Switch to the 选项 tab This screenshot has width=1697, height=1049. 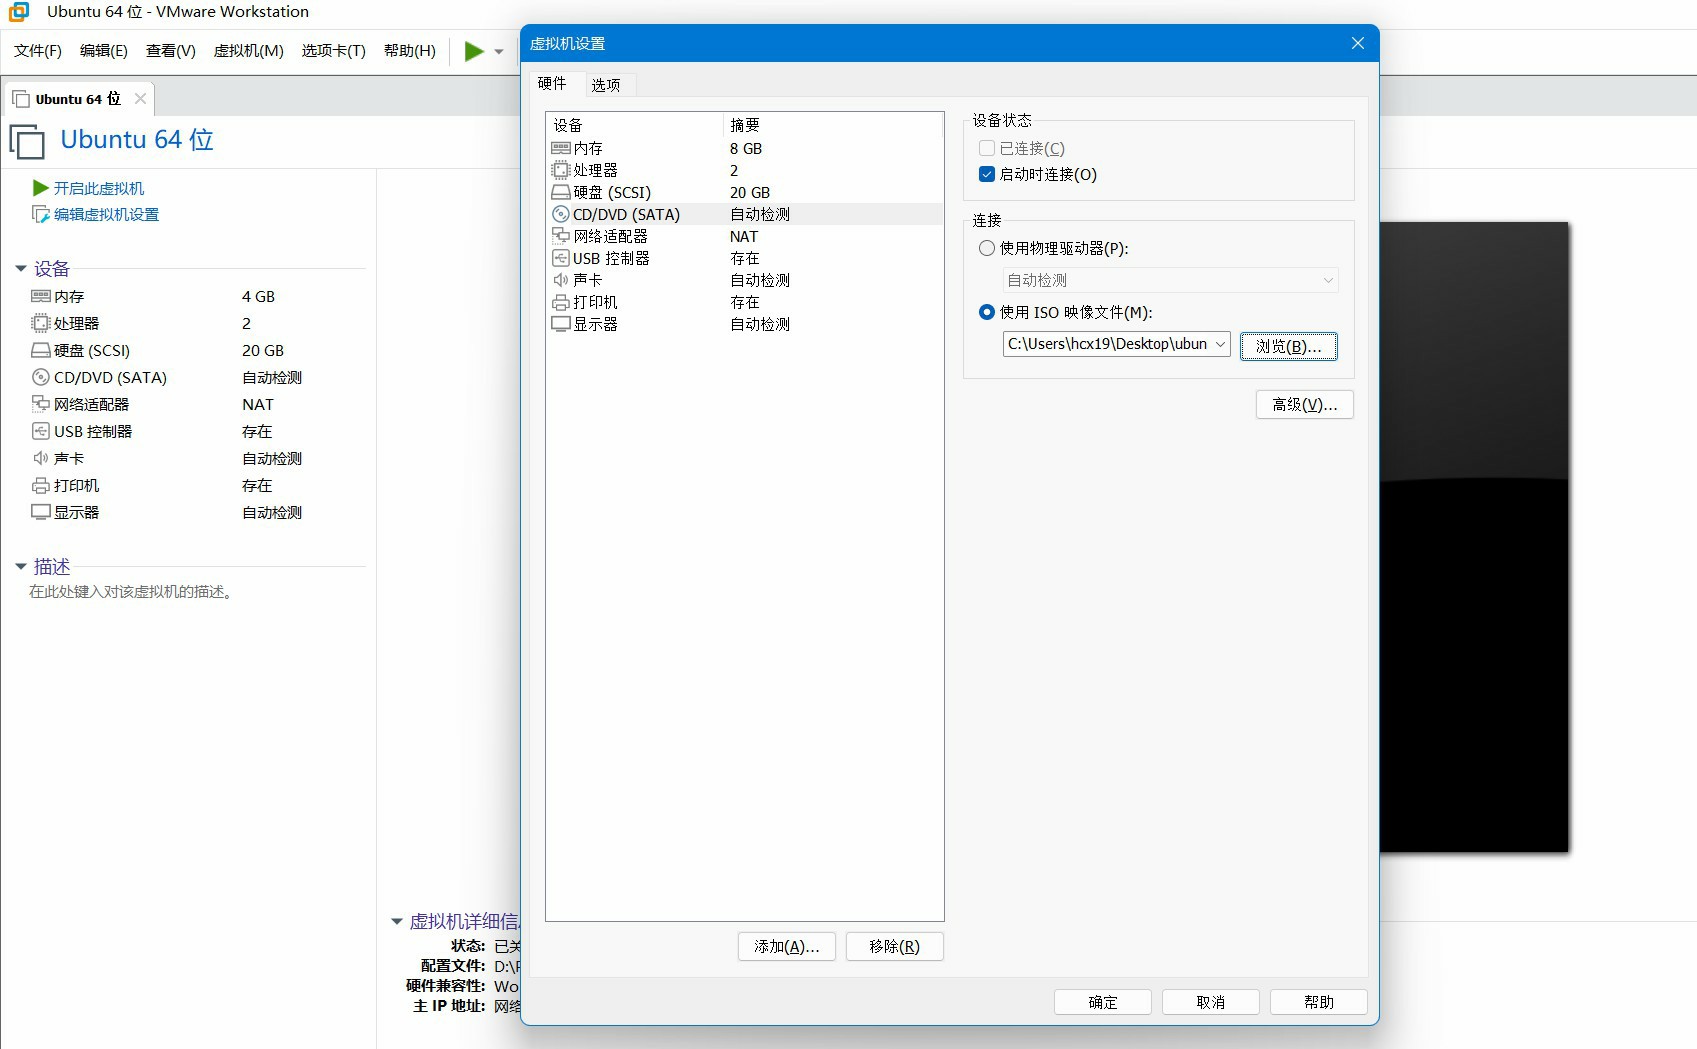pyautogui.click(x=606, y=85)
